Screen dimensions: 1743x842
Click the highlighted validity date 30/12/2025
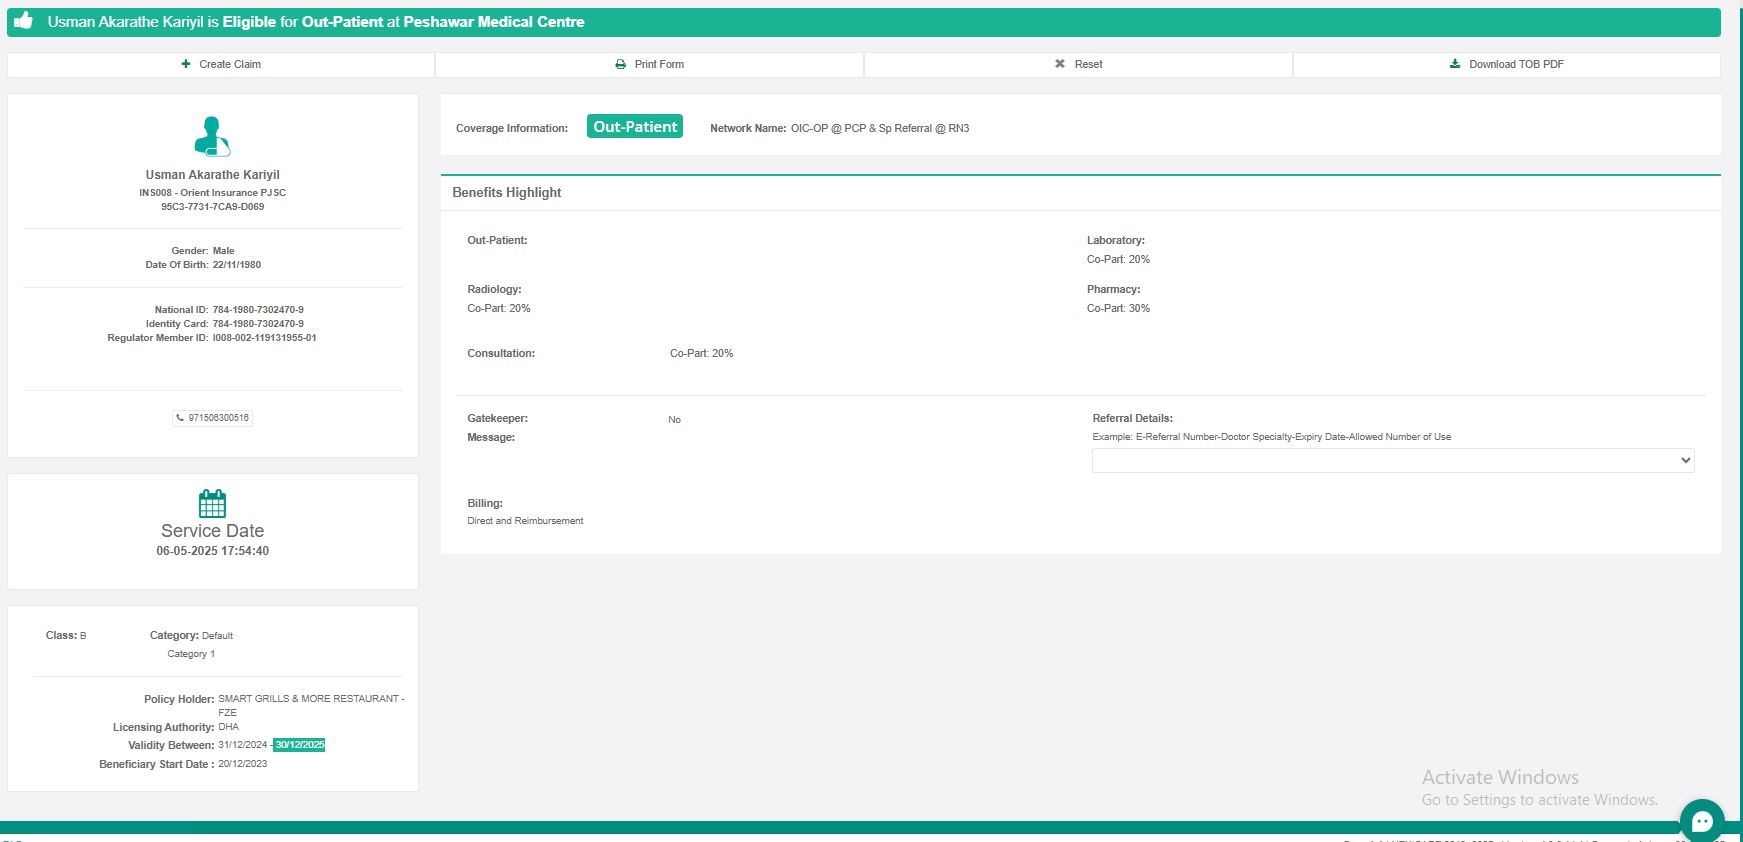(300, 745)
